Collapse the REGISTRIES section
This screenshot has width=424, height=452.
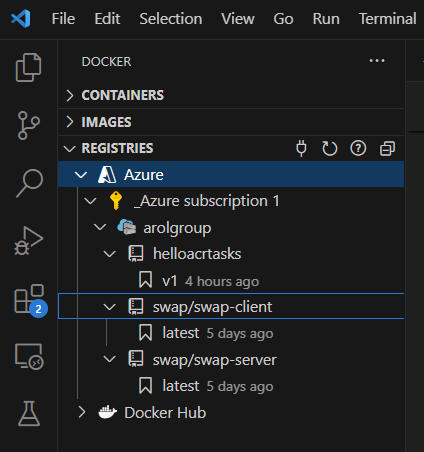pyautogui.click(x=70, y=148)
